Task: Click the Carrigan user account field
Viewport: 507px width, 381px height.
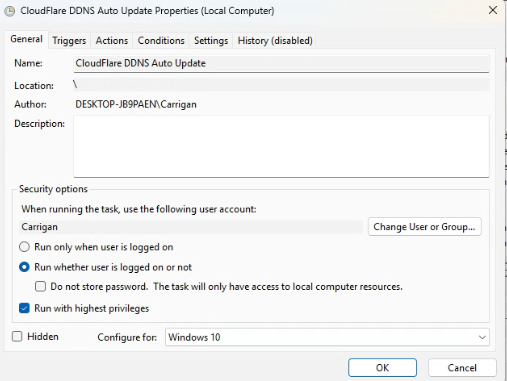Action: (191, 227)
